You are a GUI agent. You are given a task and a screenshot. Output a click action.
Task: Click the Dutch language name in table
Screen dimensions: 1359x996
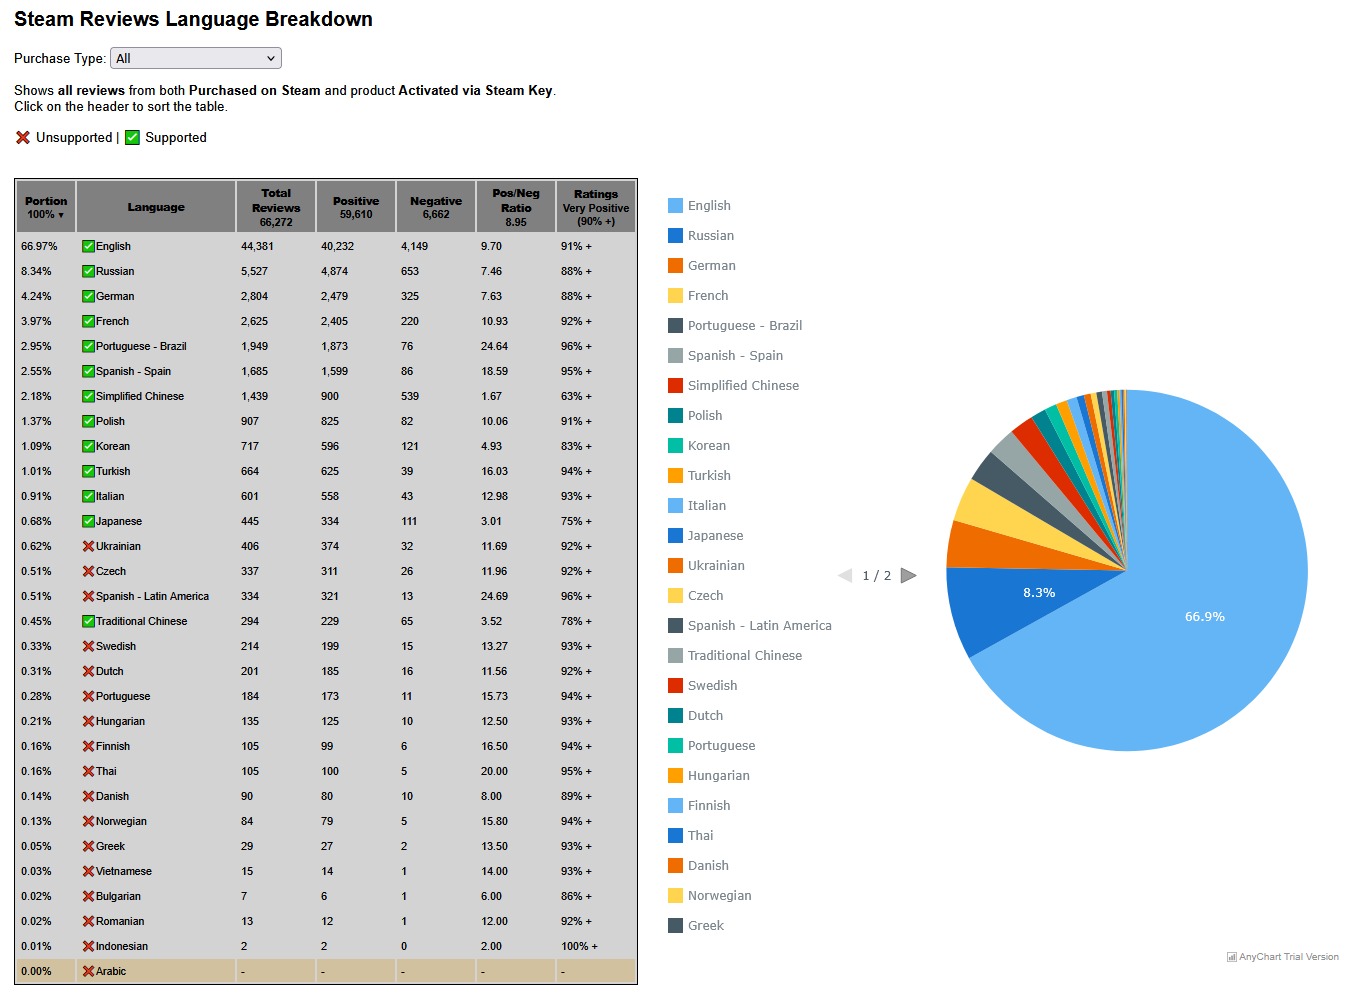coord(110,671)
